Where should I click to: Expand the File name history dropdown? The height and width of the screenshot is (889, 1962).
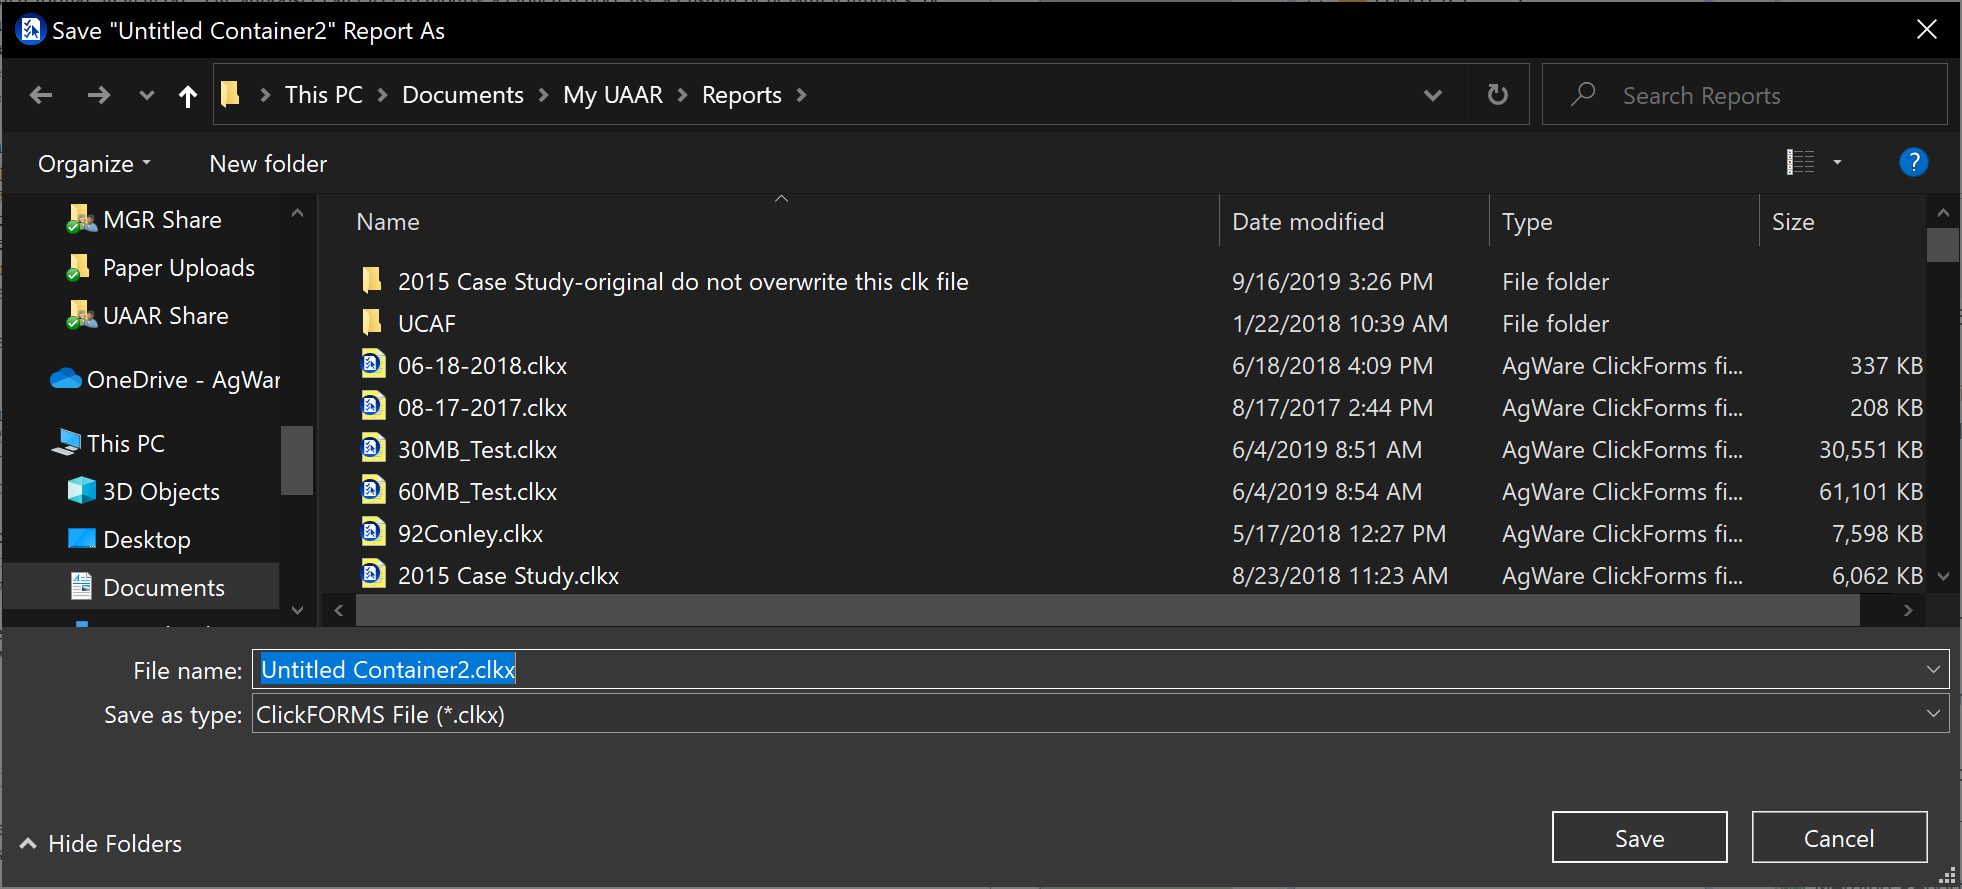pyautogui.click(x=1932, y=670)
